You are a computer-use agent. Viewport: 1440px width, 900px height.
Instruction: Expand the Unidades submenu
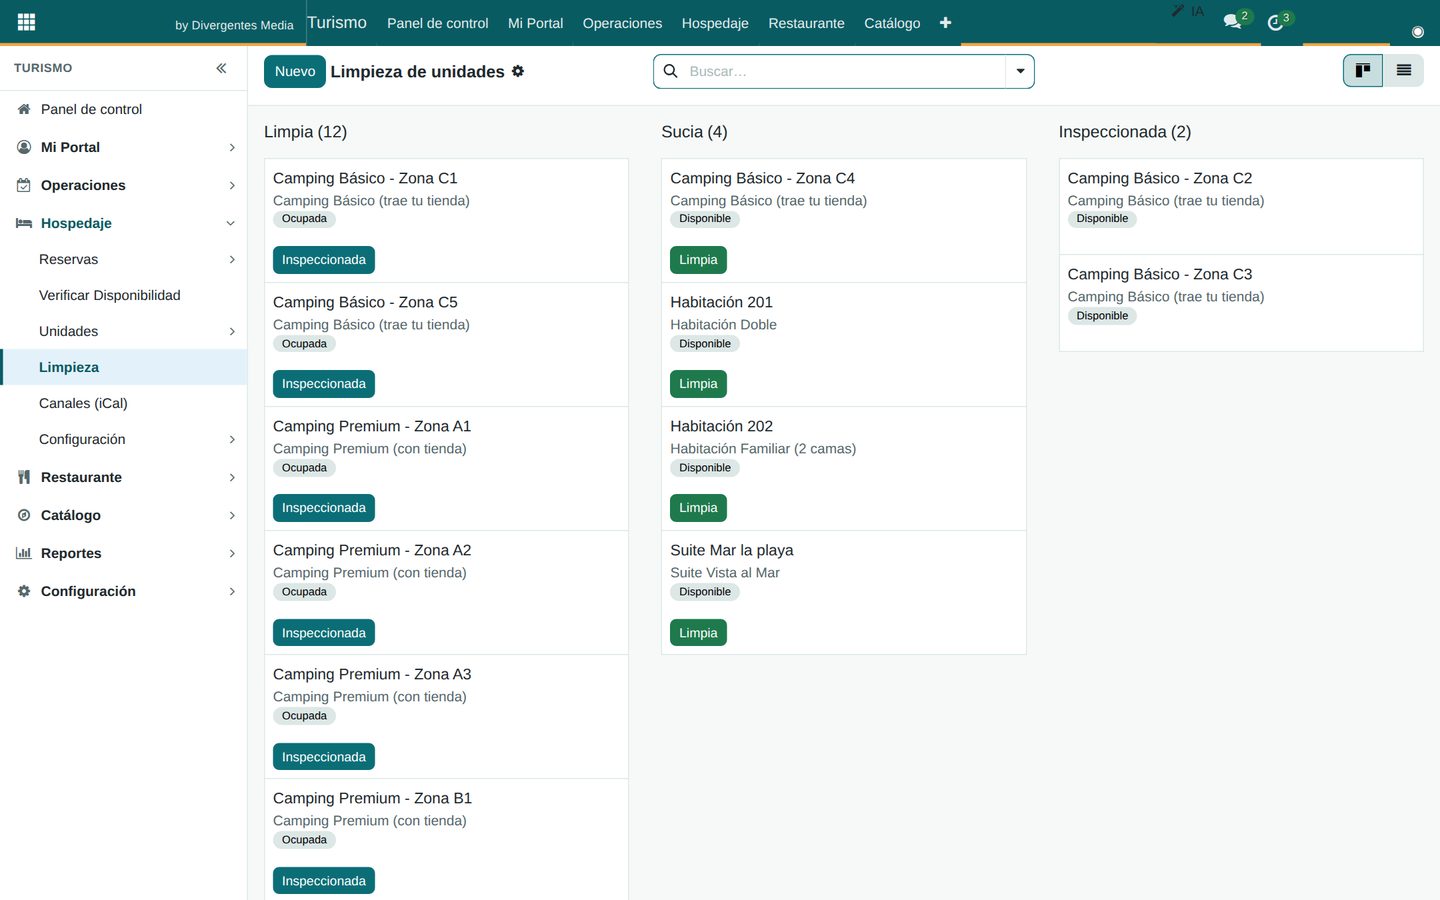(x=232, y=331)
